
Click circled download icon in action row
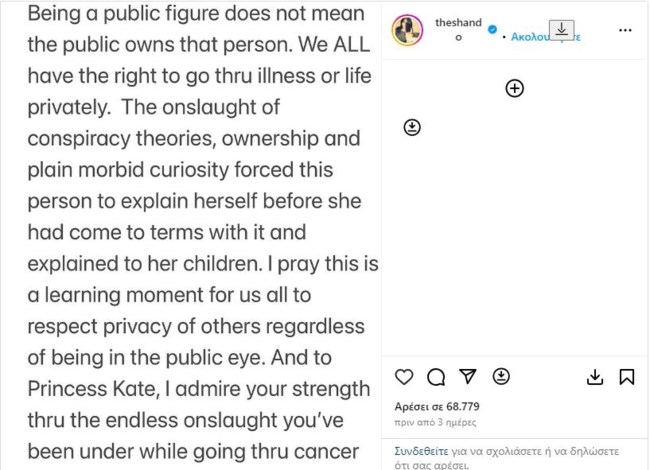click(502, 377)
